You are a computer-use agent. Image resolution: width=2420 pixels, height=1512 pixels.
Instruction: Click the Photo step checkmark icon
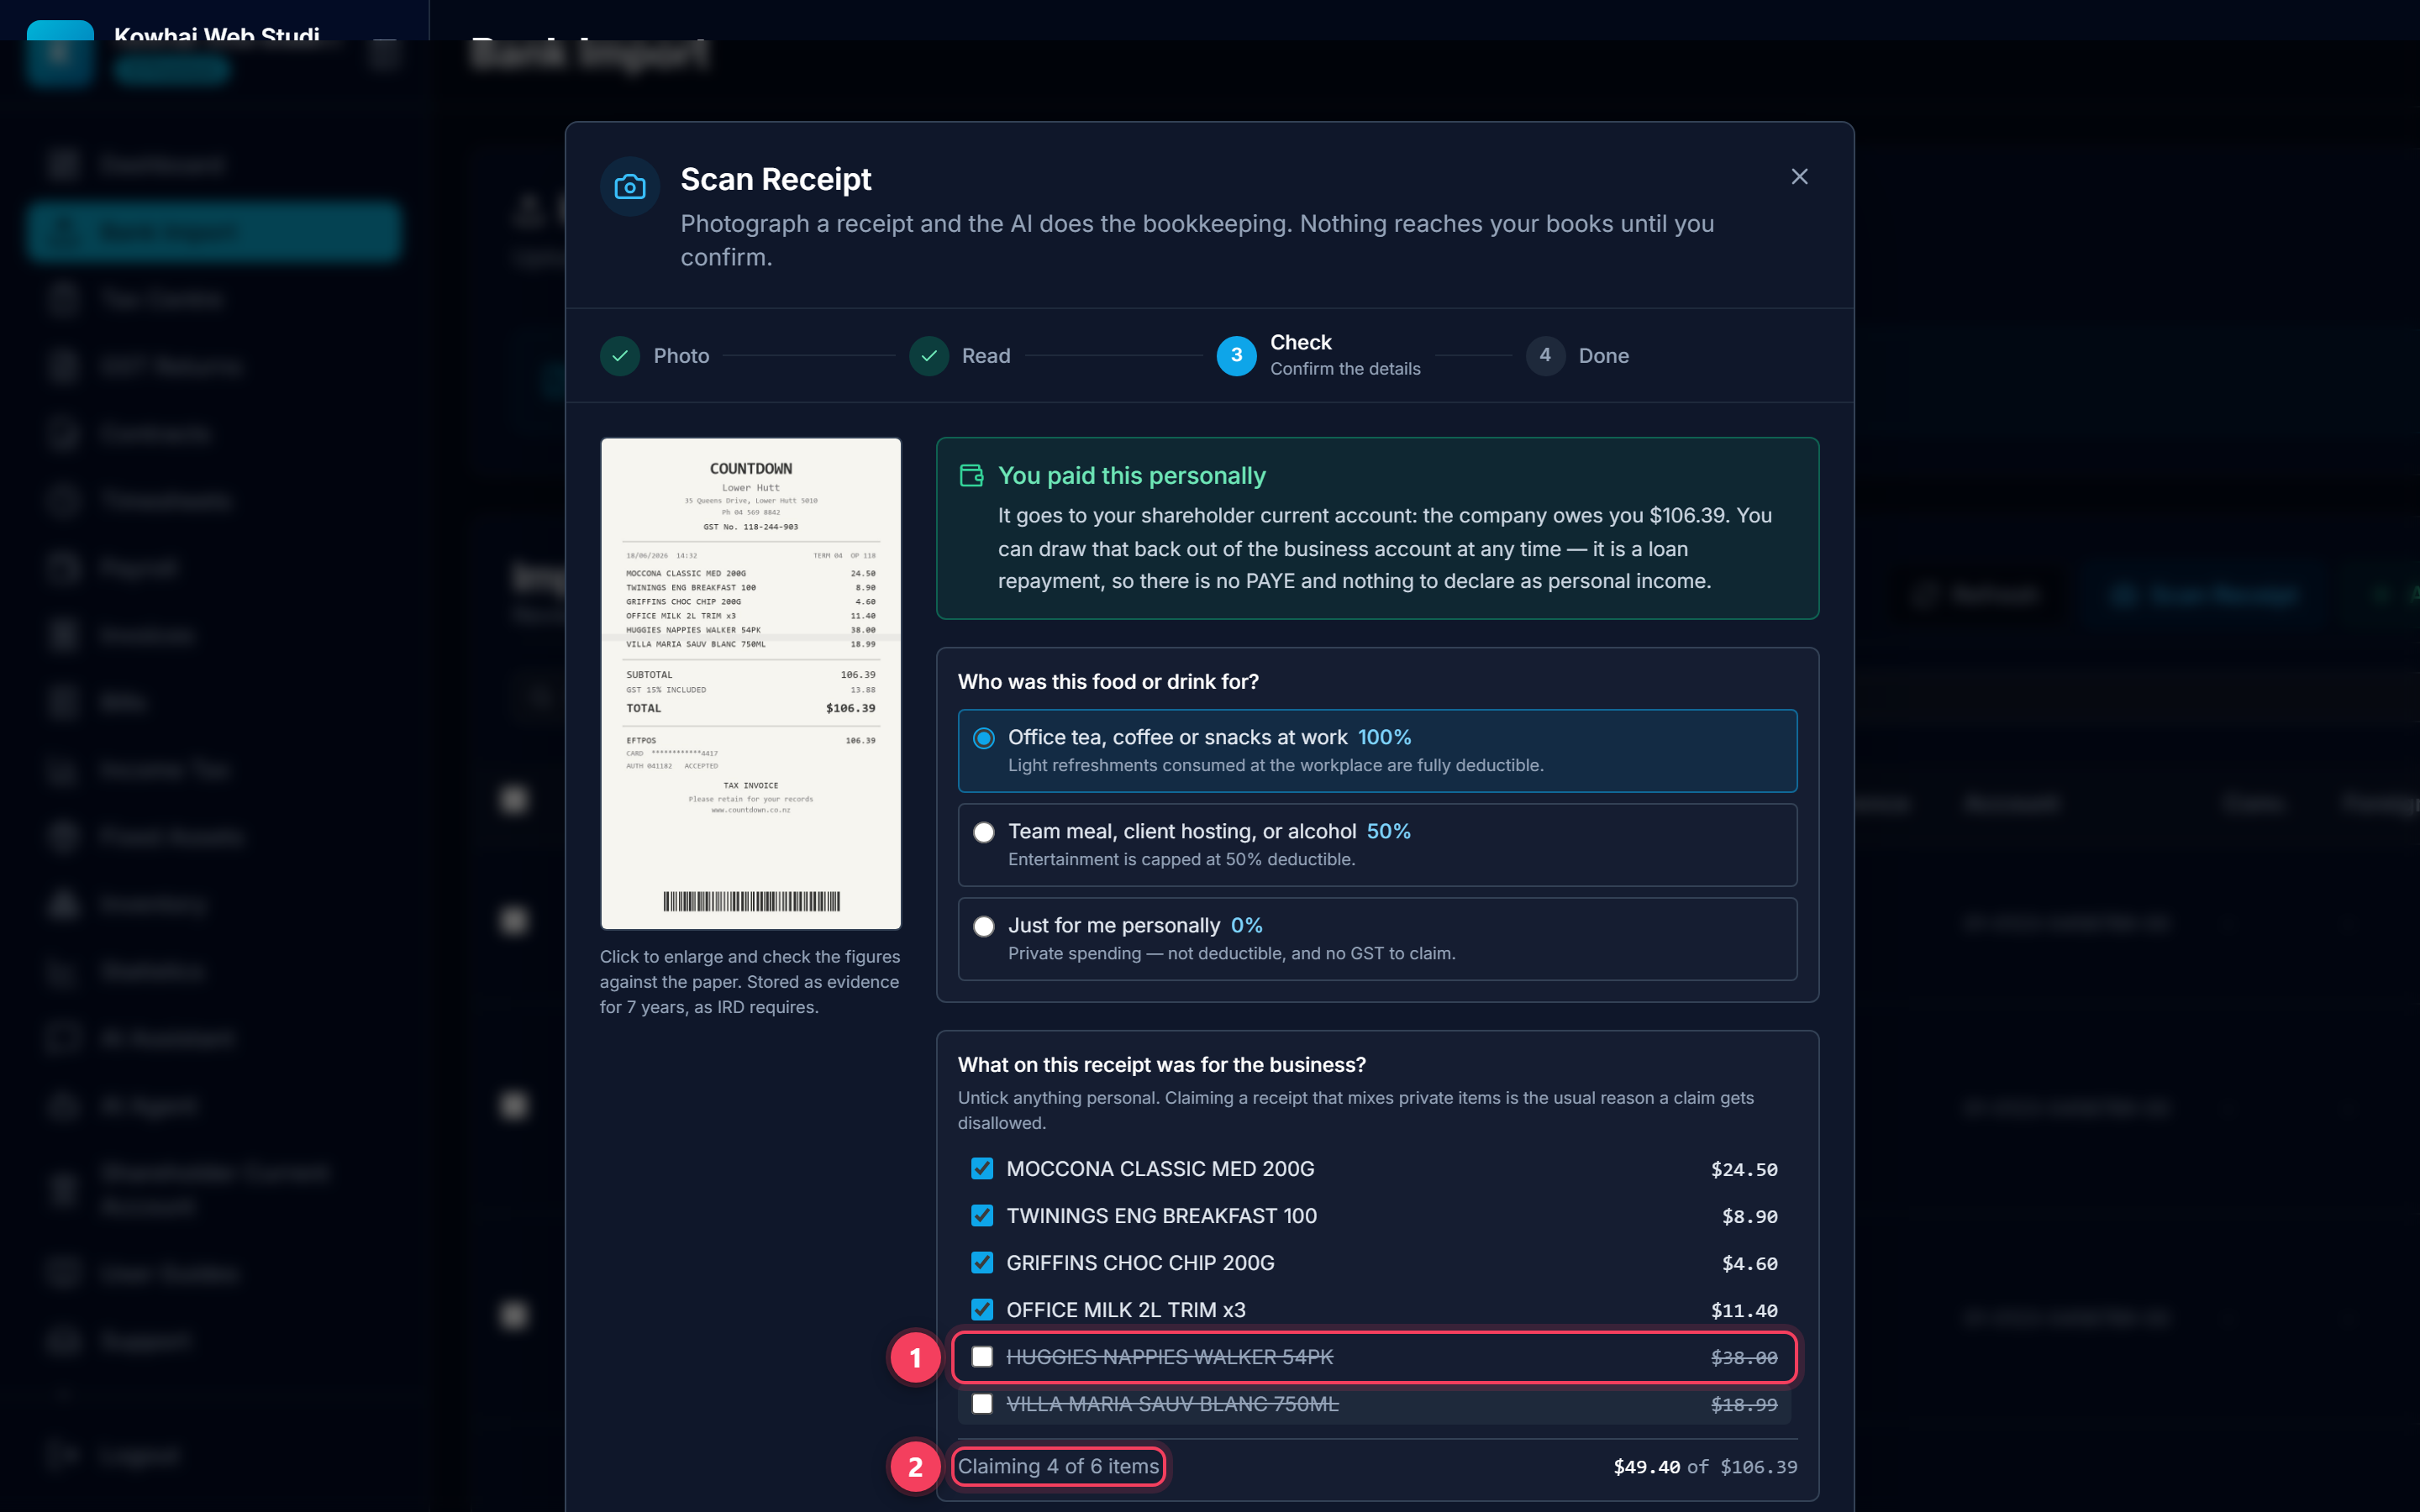click(x=620, y=356)
